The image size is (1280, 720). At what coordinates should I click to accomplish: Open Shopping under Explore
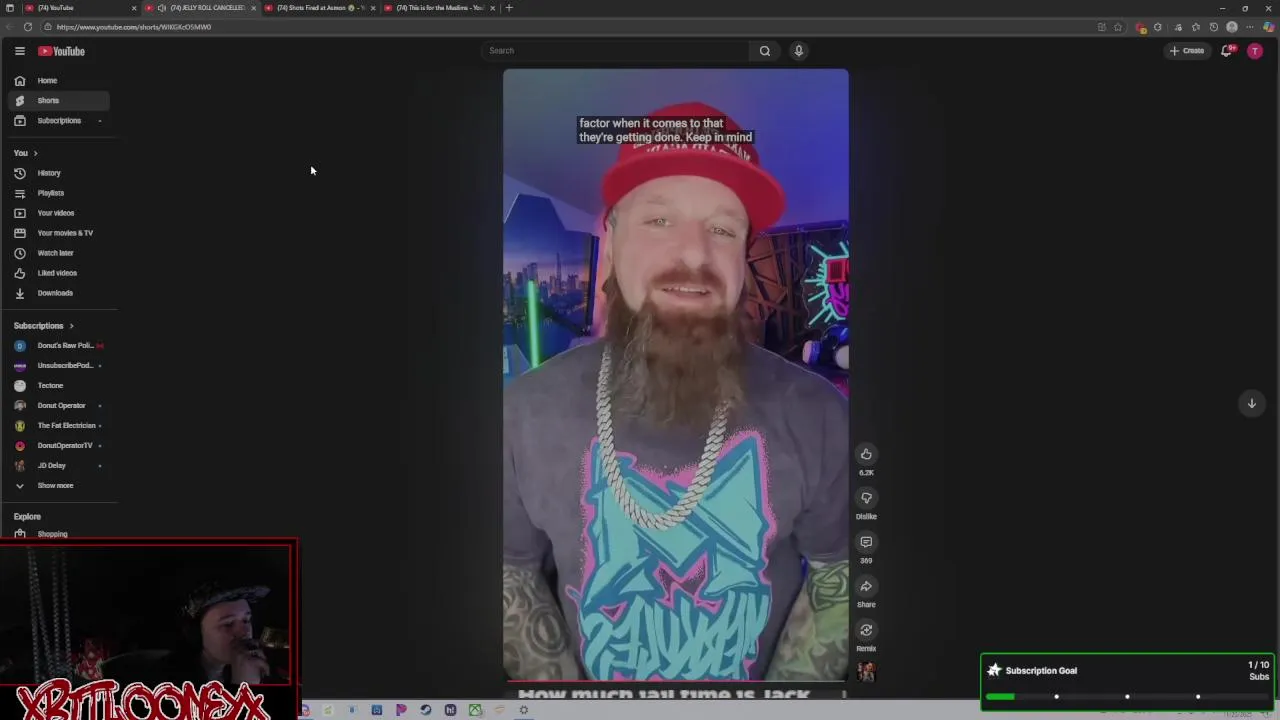(59, 534)
